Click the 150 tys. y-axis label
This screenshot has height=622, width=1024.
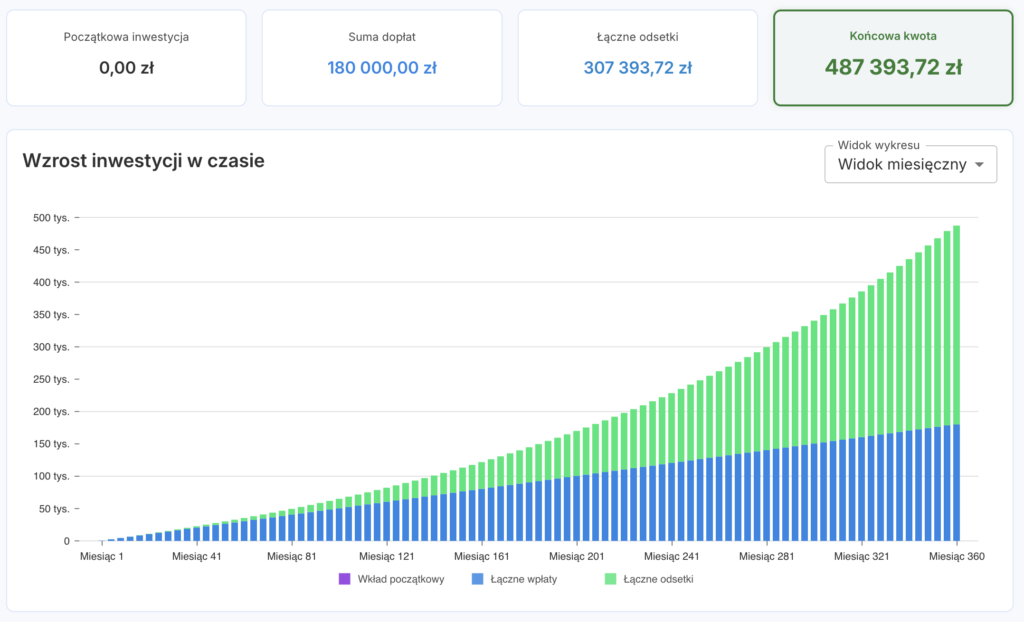click(x=51, y=444)
